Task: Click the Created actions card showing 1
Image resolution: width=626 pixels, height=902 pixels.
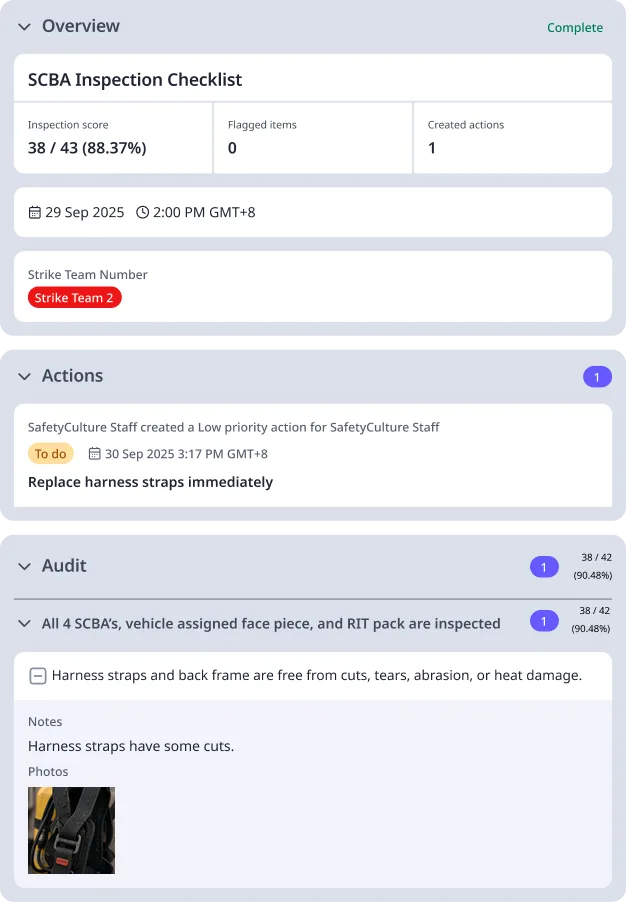Action: click(513, 136)
